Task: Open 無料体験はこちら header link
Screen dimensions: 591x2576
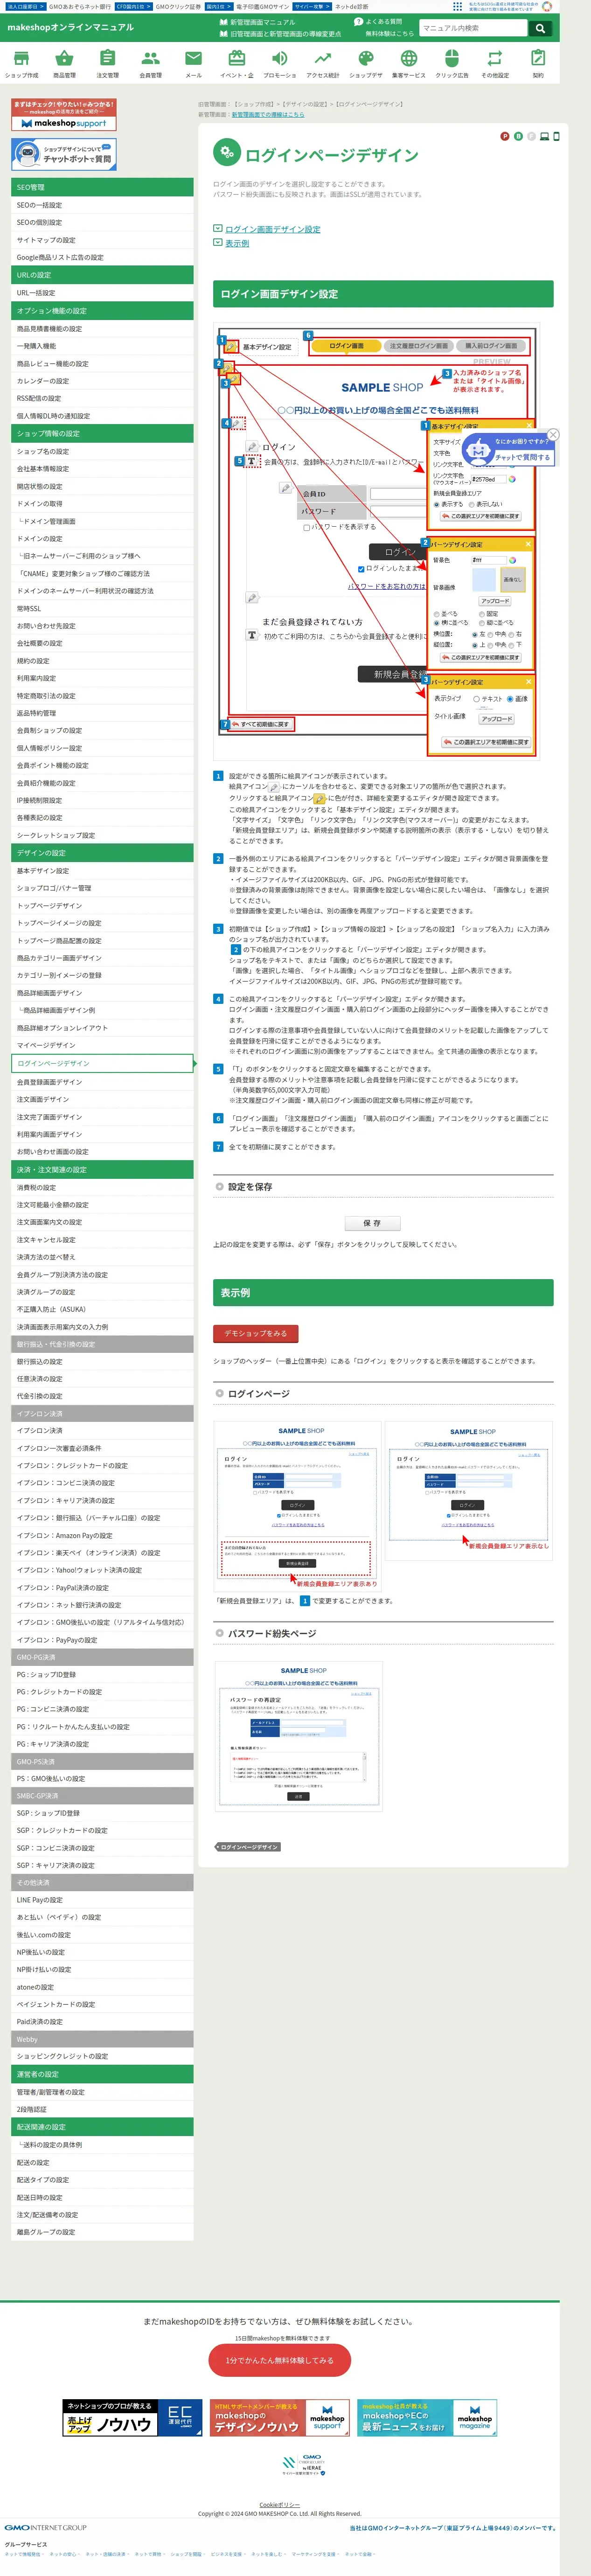Action: tap(389, 34)
